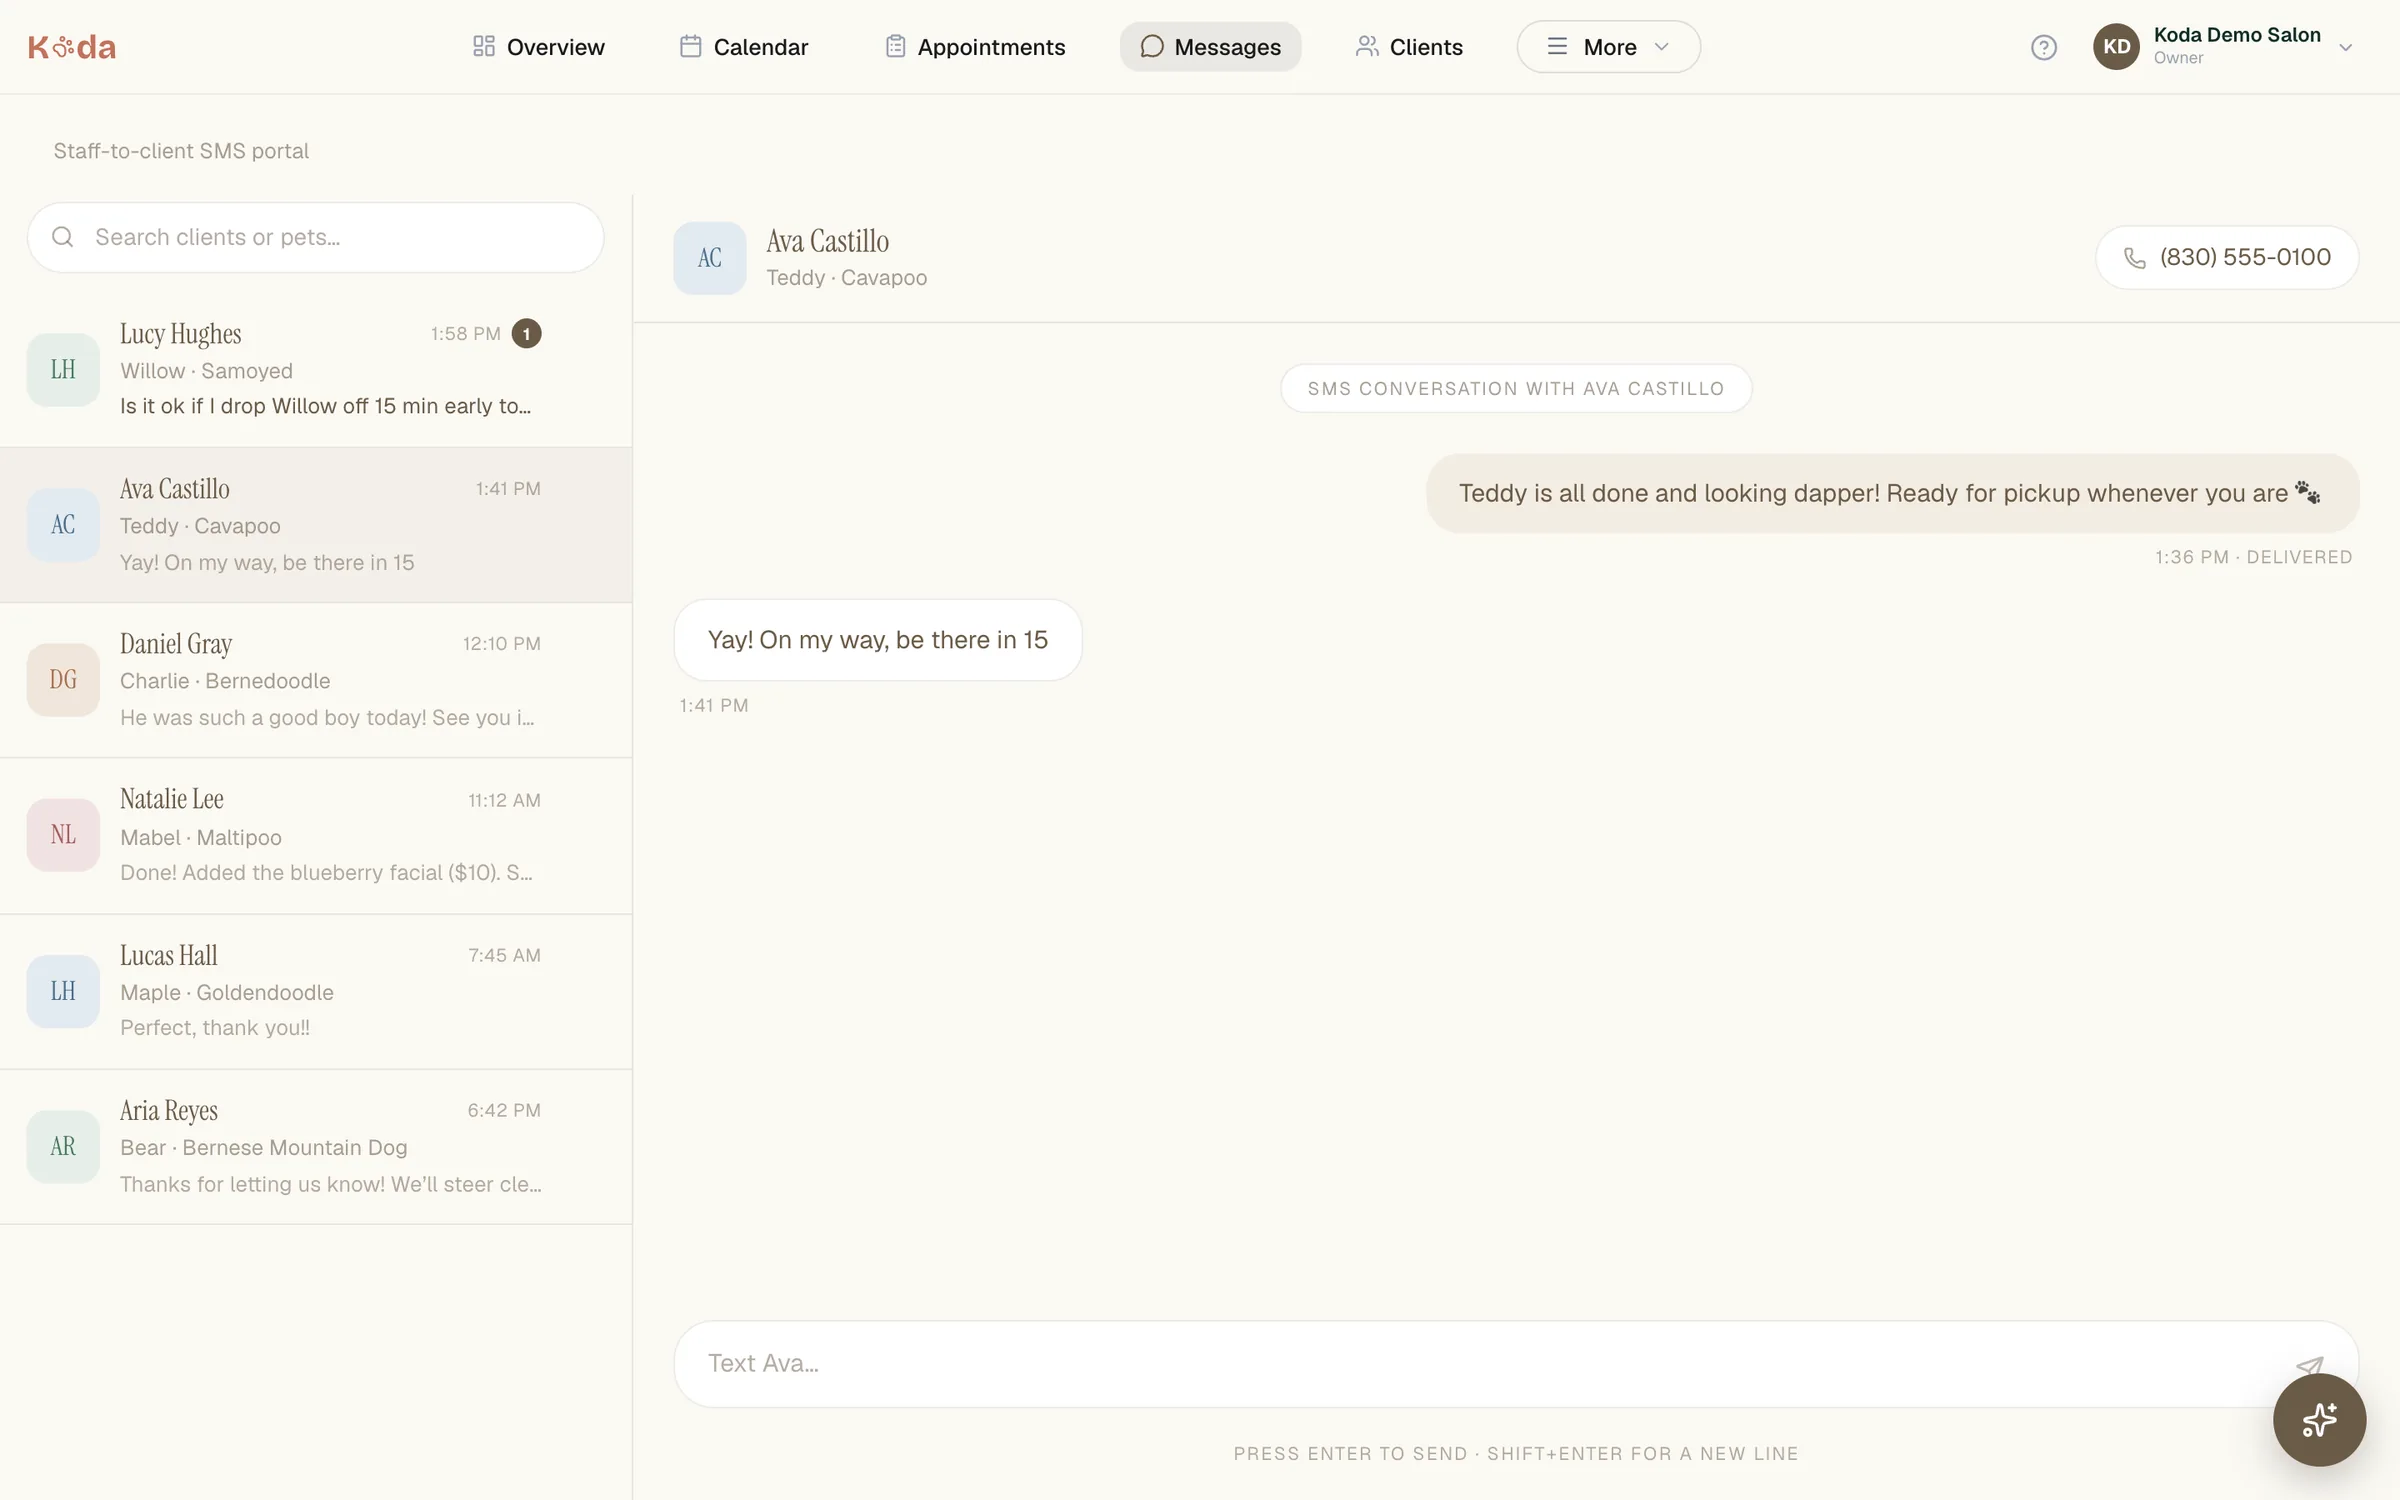Image resolution: width=2400 pixels, height=1500 pixels.
Task: Click Aria Reyes AR avatar
Action: pos(63,1146)
